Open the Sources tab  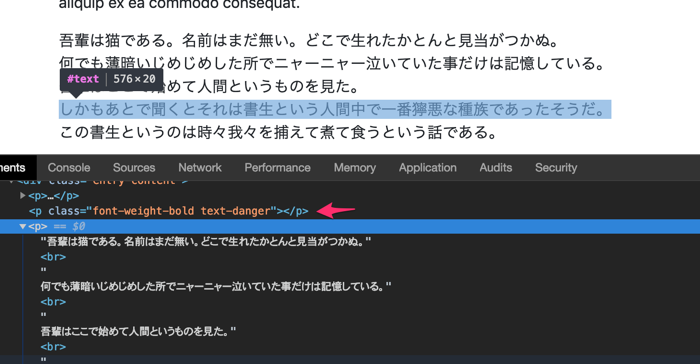pos(134,167)
